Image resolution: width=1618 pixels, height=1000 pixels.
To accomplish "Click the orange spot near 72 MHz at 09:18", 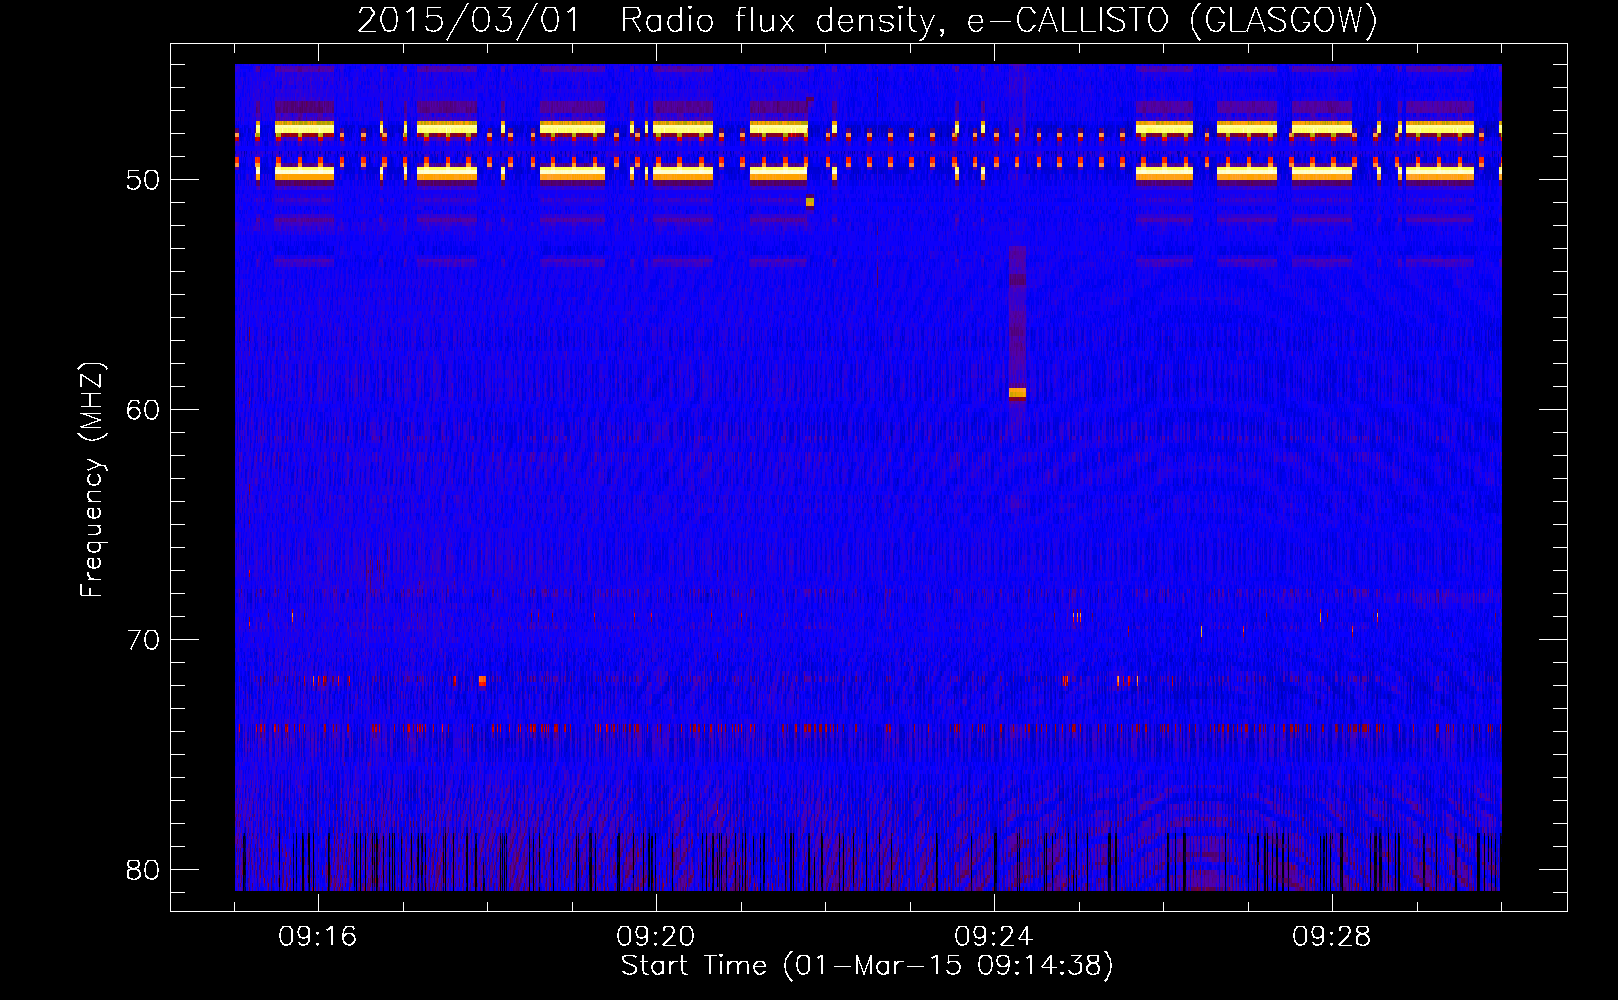I will [482, 681].
